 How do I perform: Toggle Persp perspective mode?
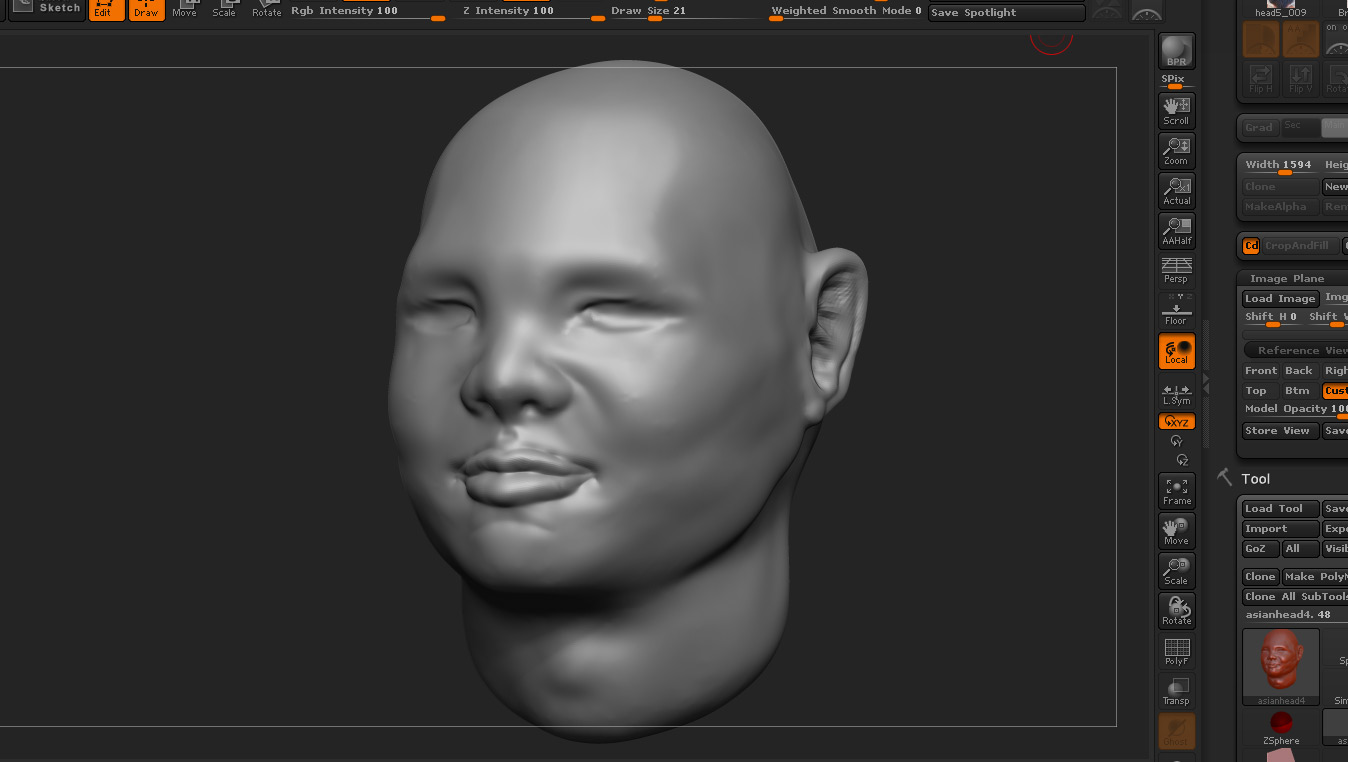pyautogui.click(x=1176, y=270)
